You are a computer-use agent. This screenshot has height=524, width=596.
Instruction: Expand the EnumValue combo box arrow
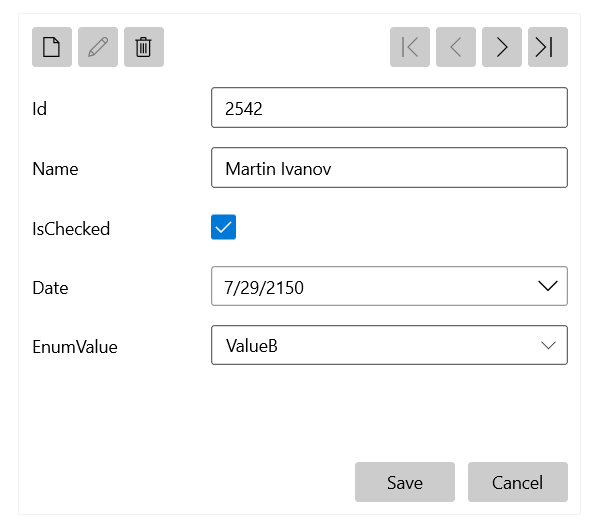click(x=548, y=345)
